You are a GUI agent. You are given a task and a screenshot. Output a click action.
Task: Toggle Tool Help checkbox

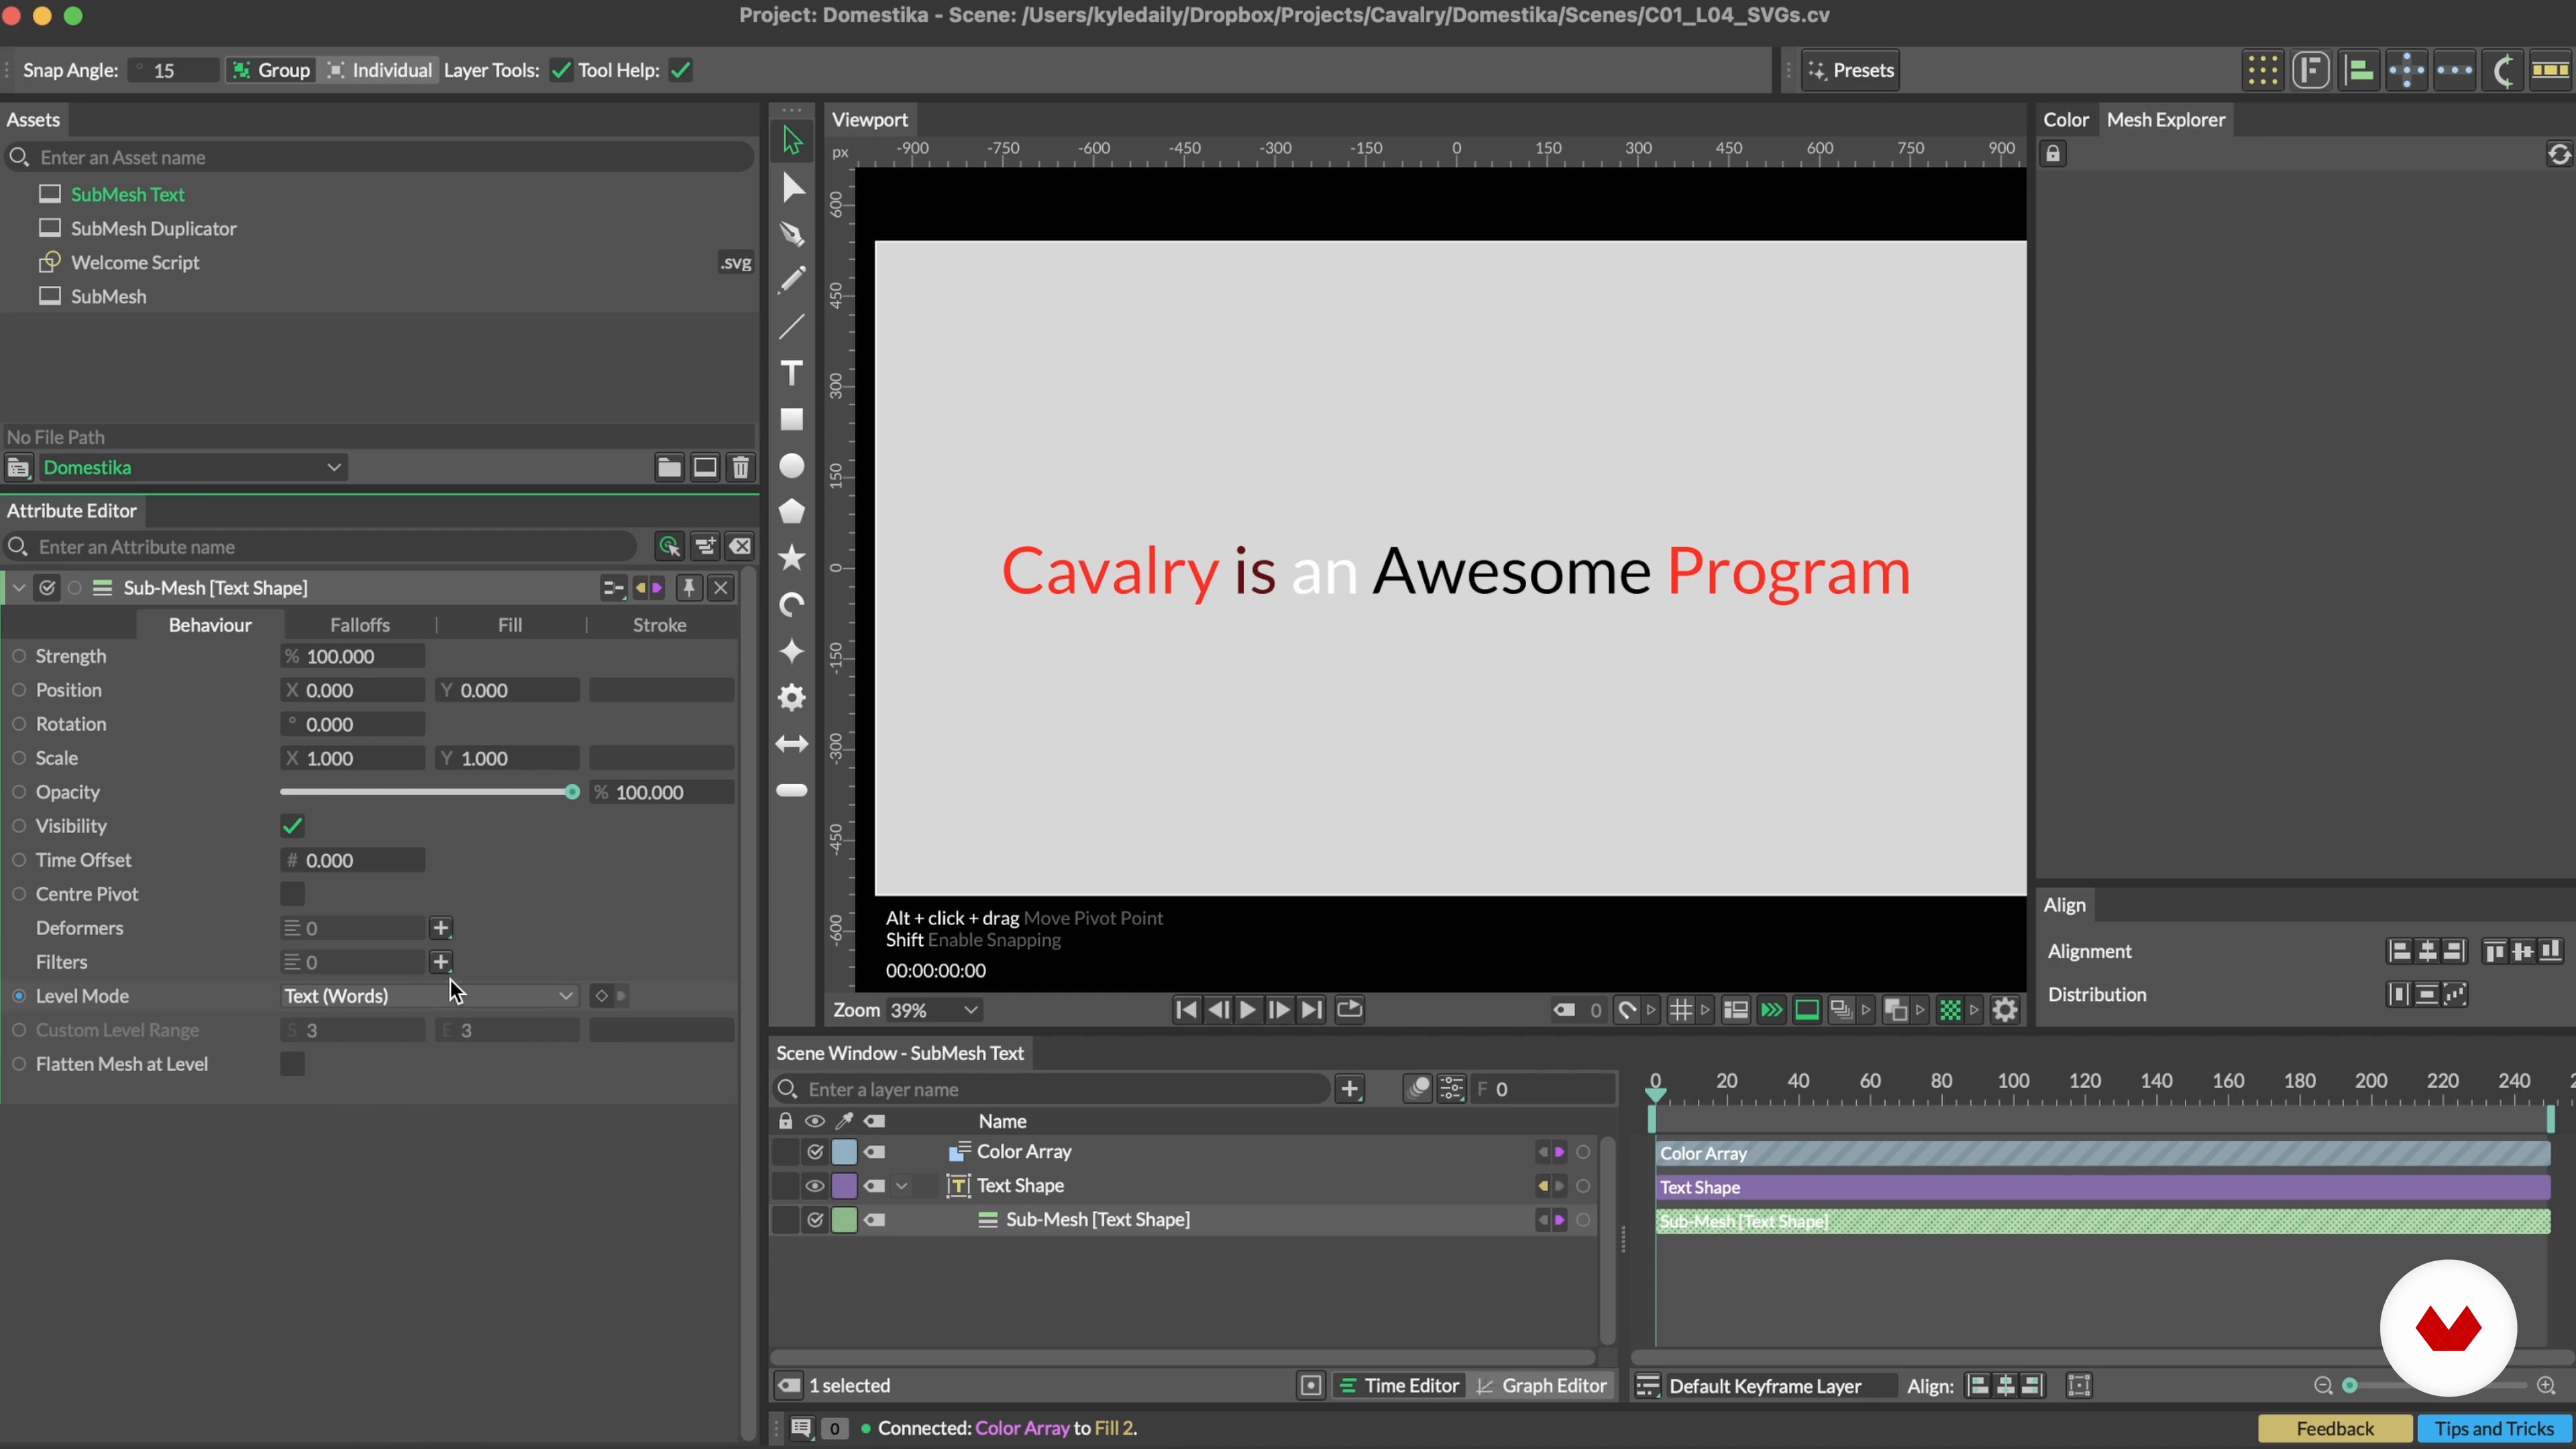[681, 70]
